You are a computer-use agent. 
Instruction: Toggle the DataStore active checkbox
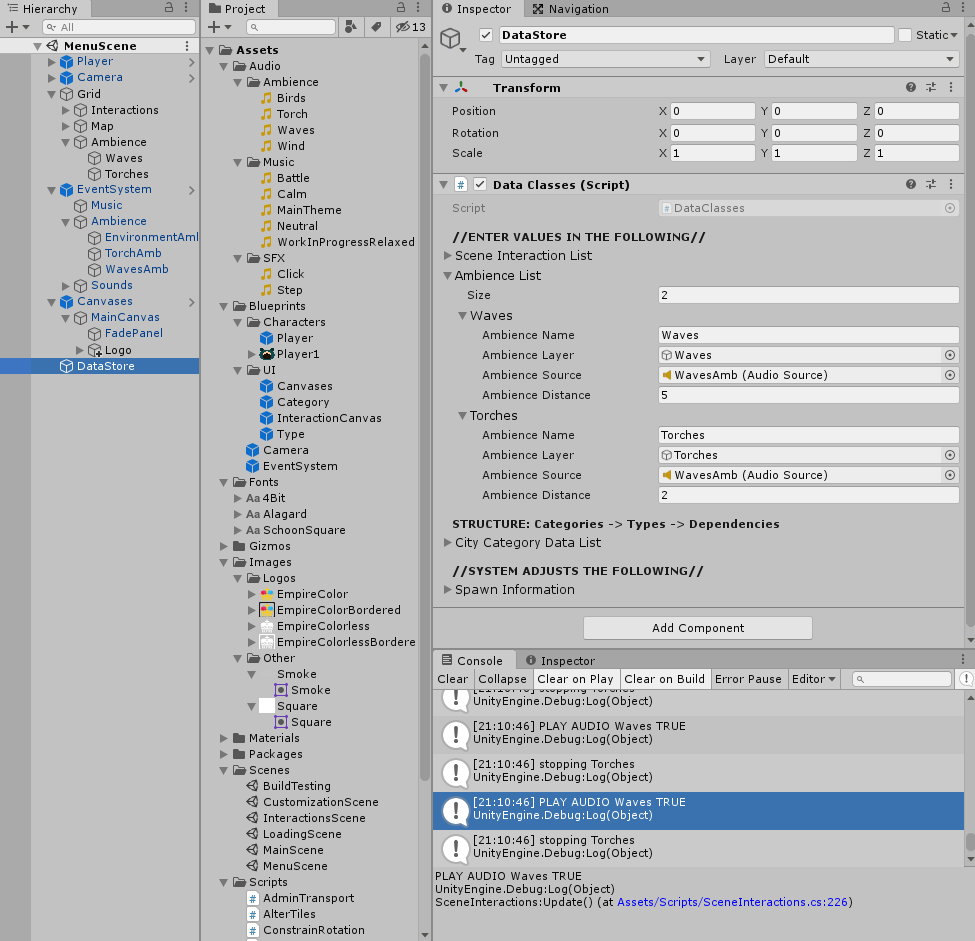pyautogui.click(x=486, y=35)
